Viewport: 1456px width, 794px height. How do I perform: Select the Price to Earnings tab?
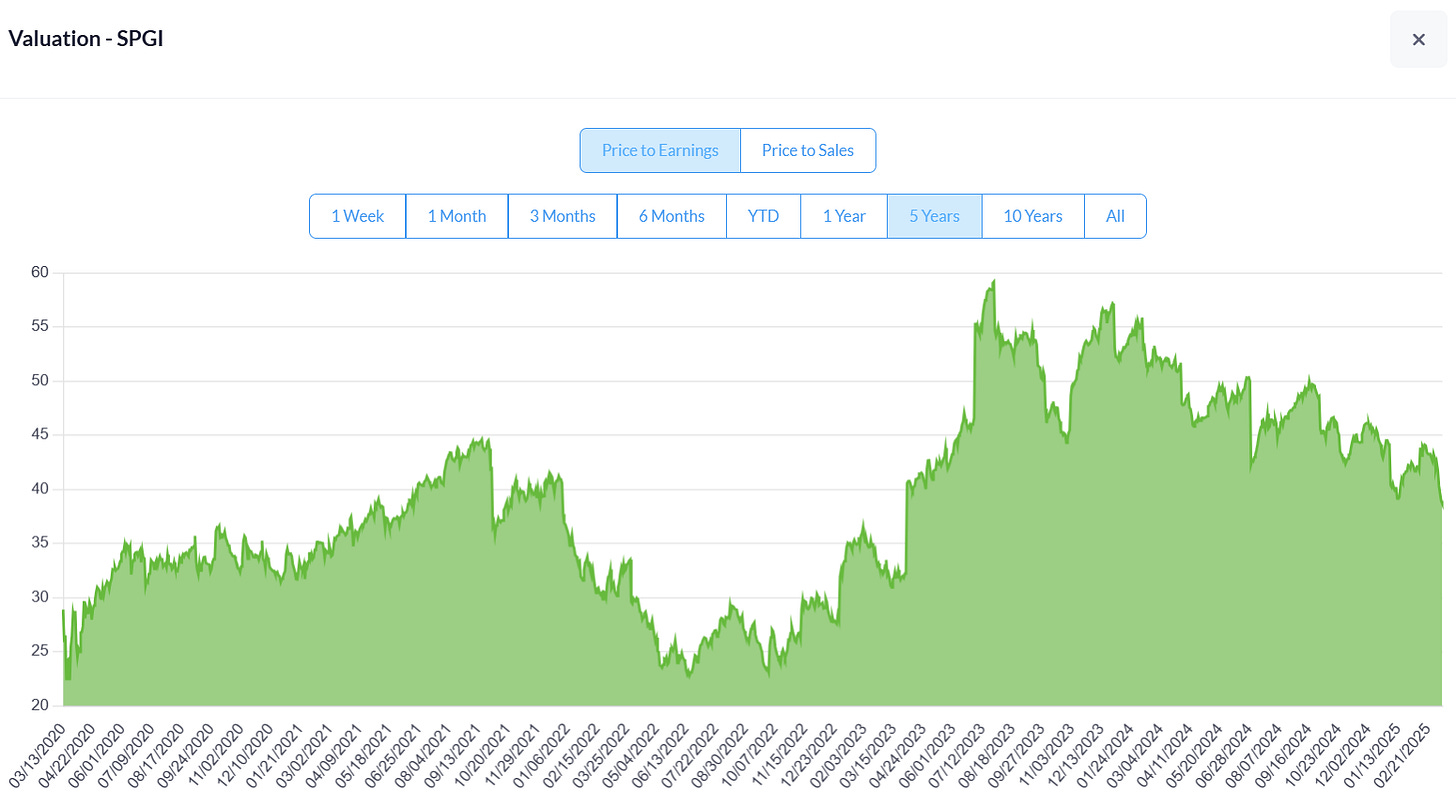pos(660,150)
